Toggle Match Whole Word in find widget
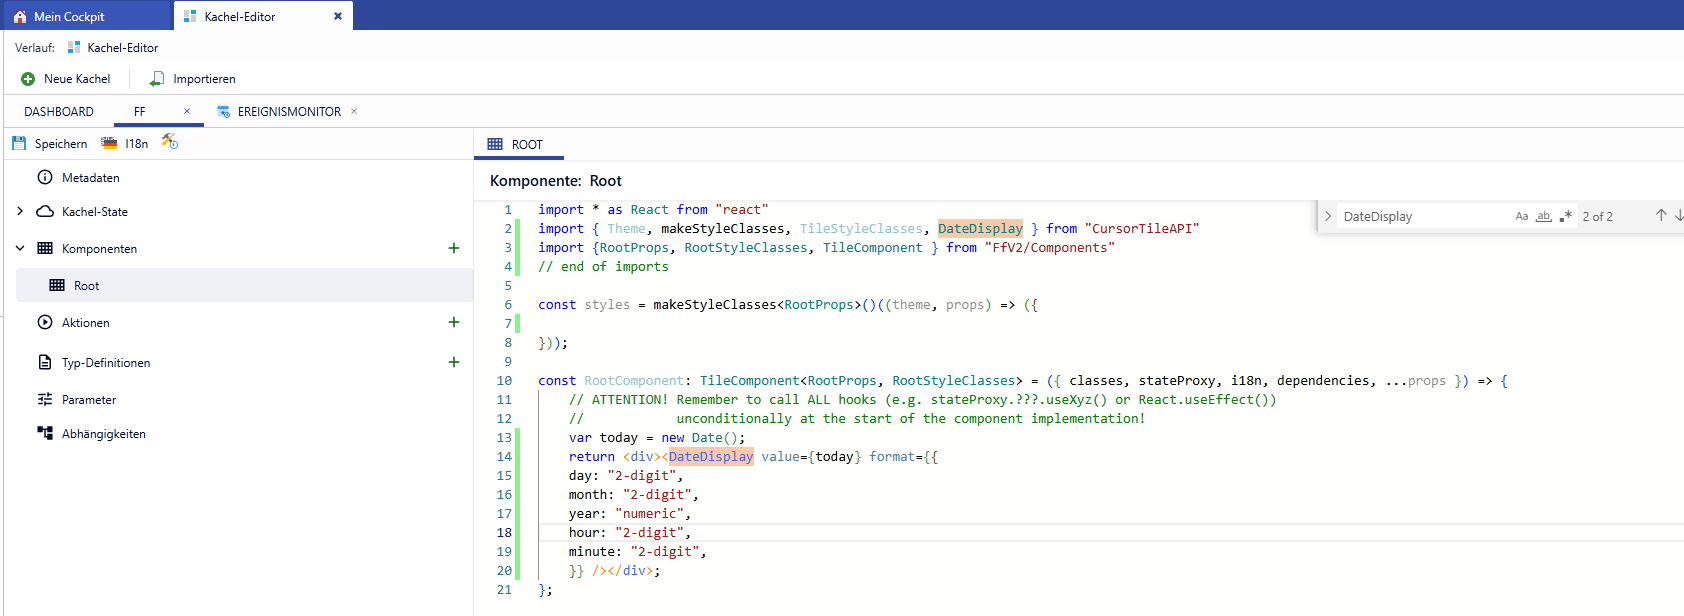 point(1544,216)
